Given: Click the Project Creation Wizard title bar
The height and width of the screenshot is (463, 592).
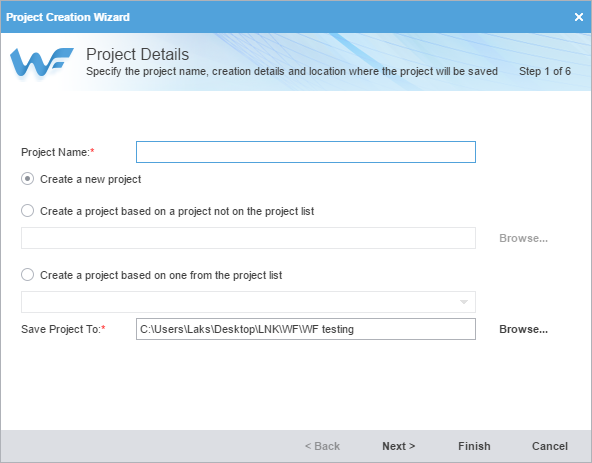Looking at the screenshot, I should pyautogui.click(x=287, y=17).
